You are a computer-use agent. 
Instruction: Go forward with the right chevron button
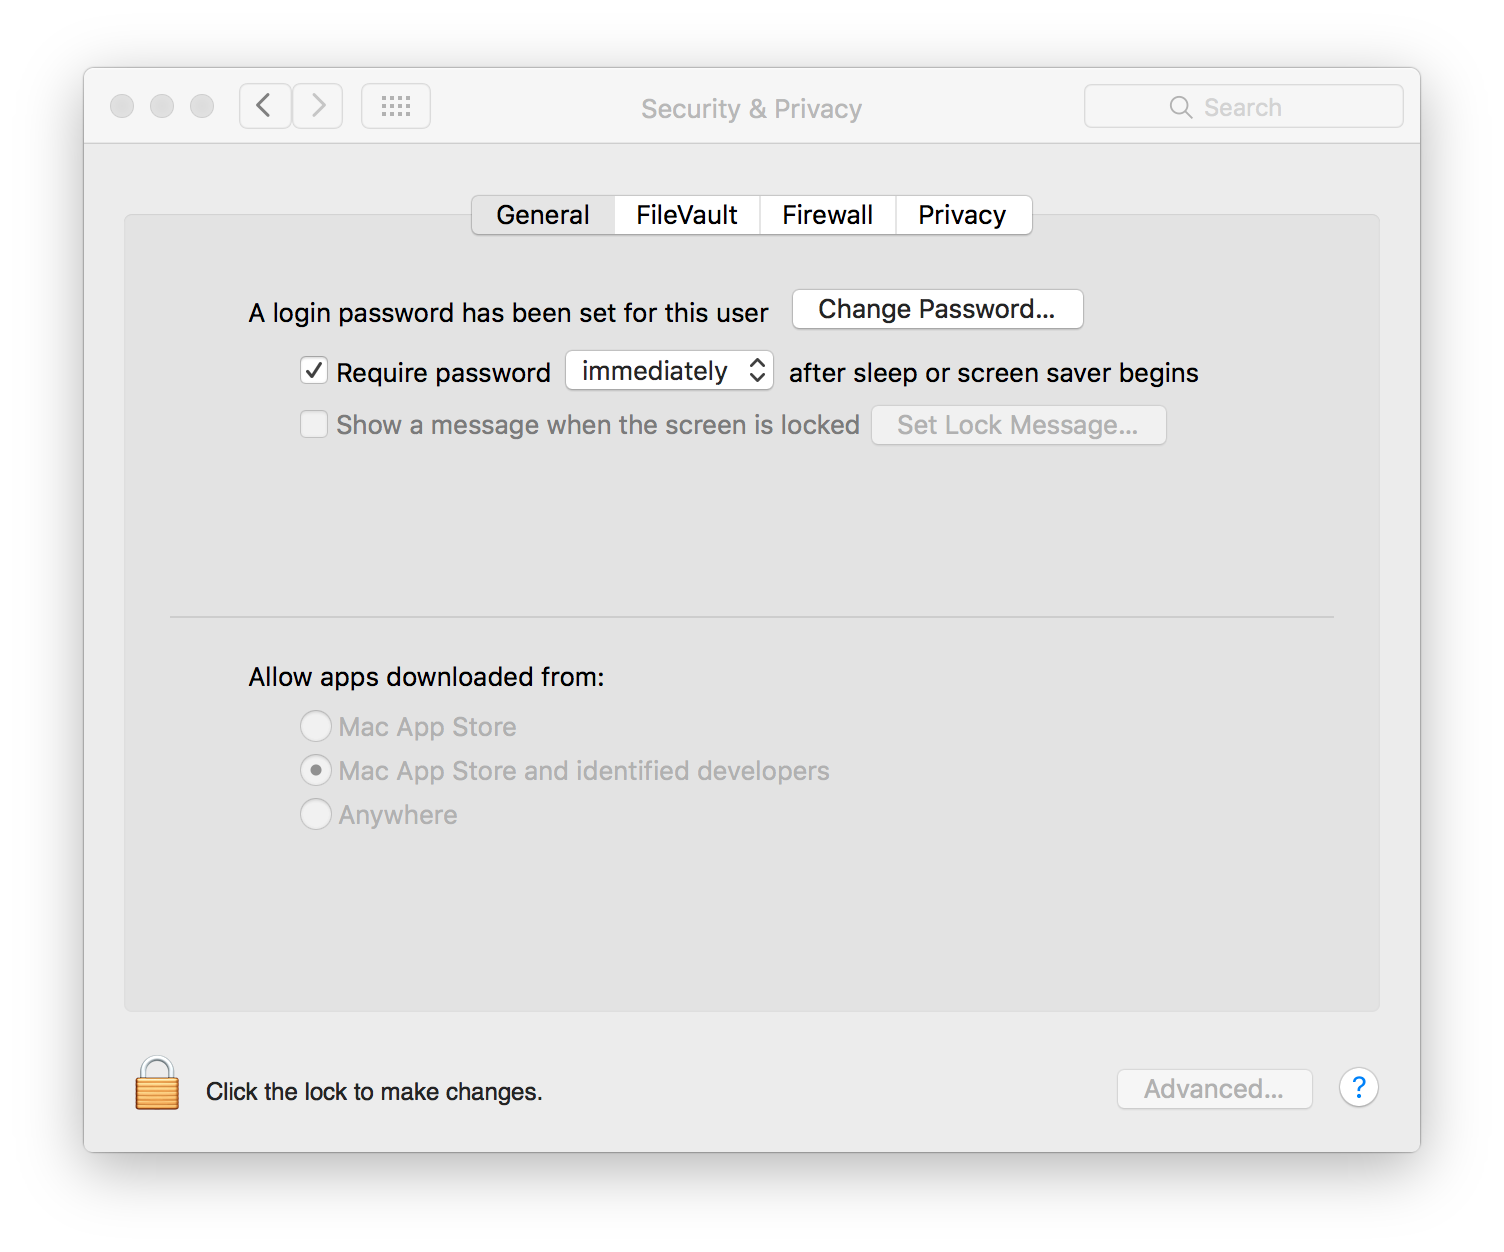[318, 106]
